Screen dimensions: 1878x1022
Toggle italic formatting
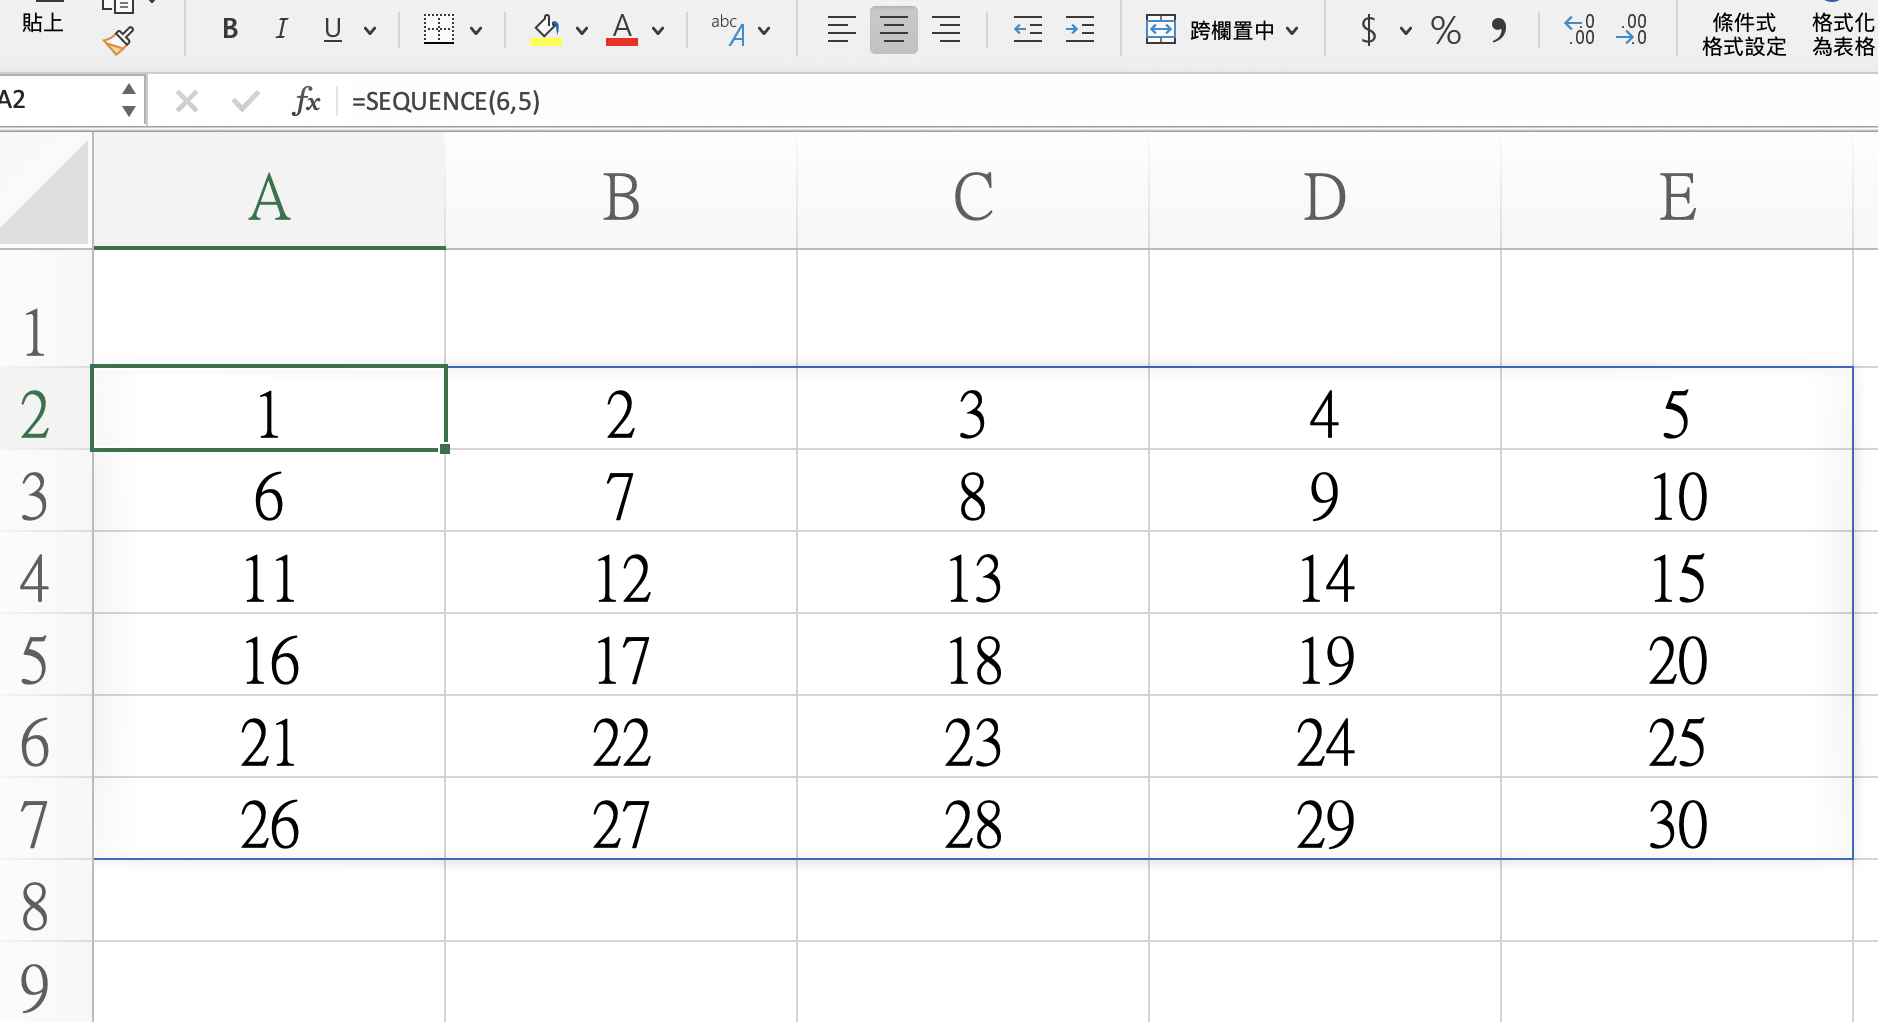(281, 30)
